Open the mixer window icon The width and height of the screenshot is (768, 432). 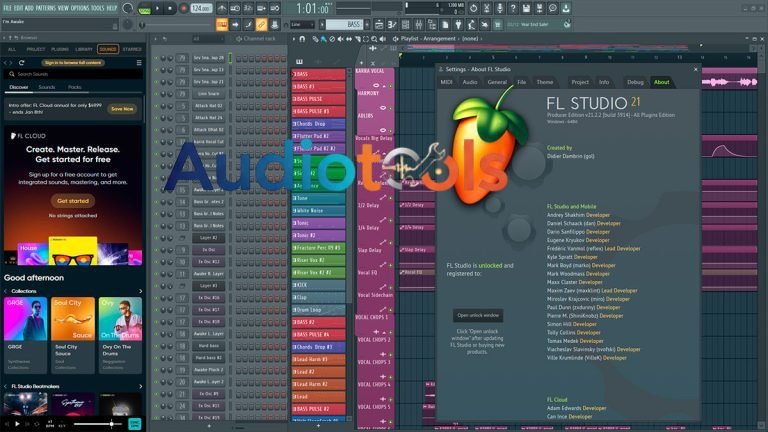click(419, 24)
